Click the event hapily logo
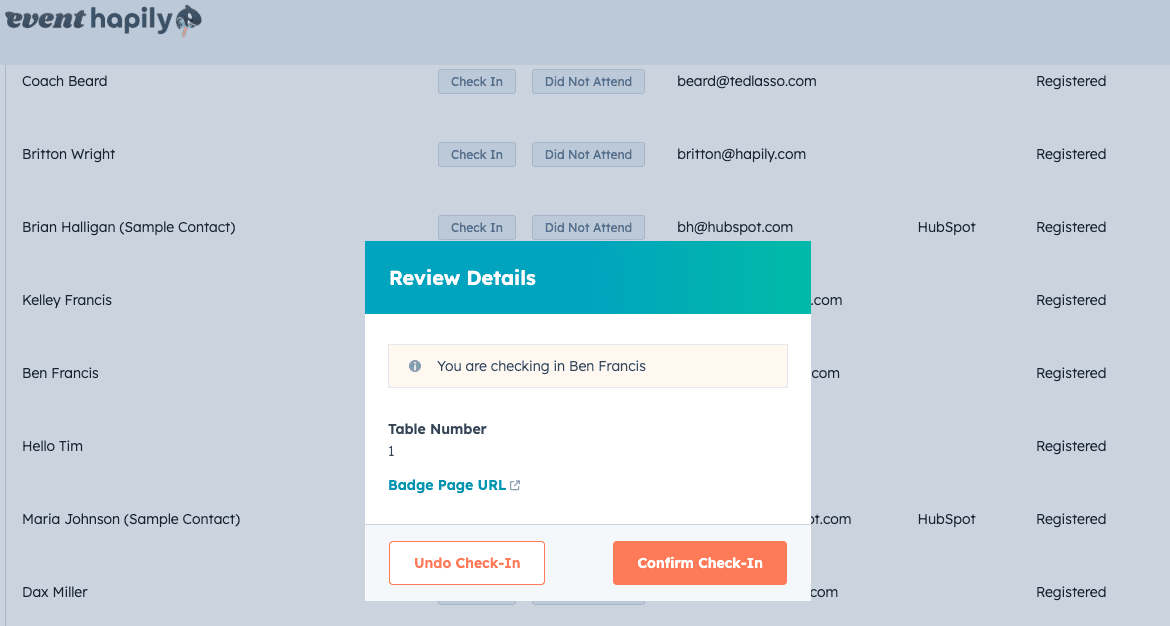Viewport: 1170px width, 626px height. [103, 20]
